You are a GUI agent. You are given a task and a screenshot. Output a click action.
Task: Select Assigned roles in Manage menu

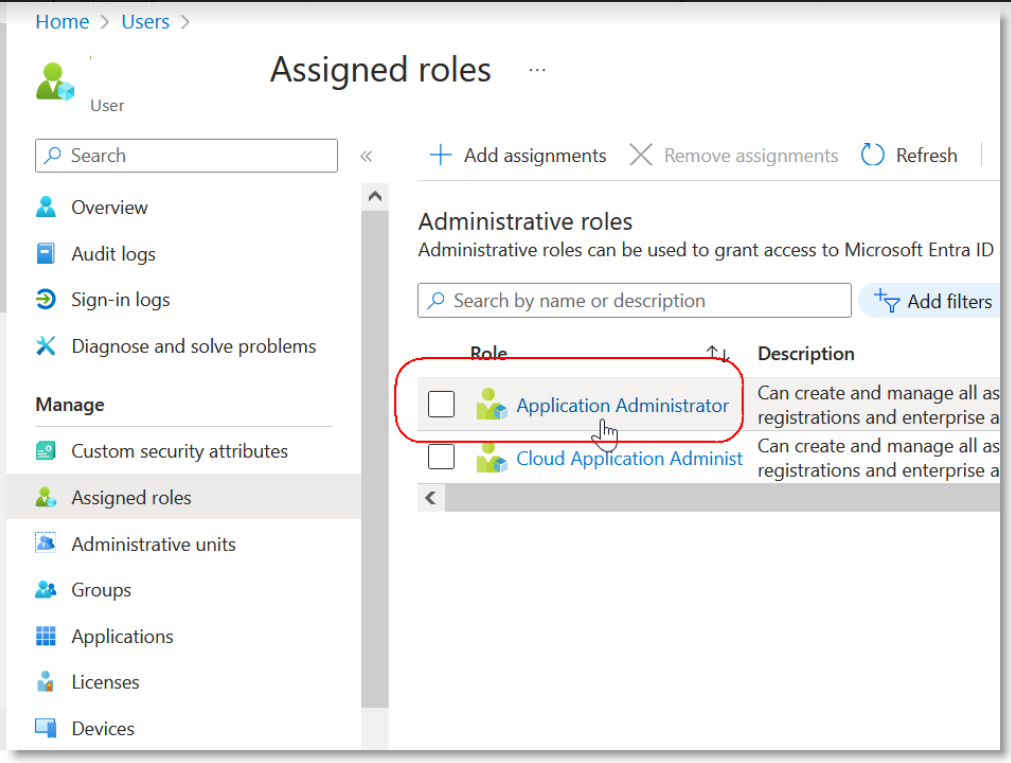coord(131,497)
